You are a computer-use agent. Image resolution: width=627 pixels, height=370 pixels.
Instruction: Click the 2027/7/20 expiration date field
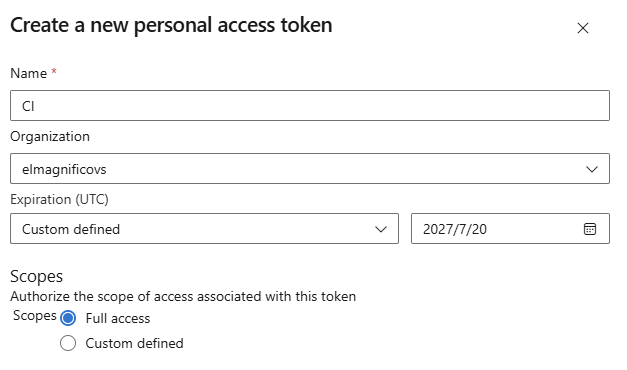(x=510, y=228)
